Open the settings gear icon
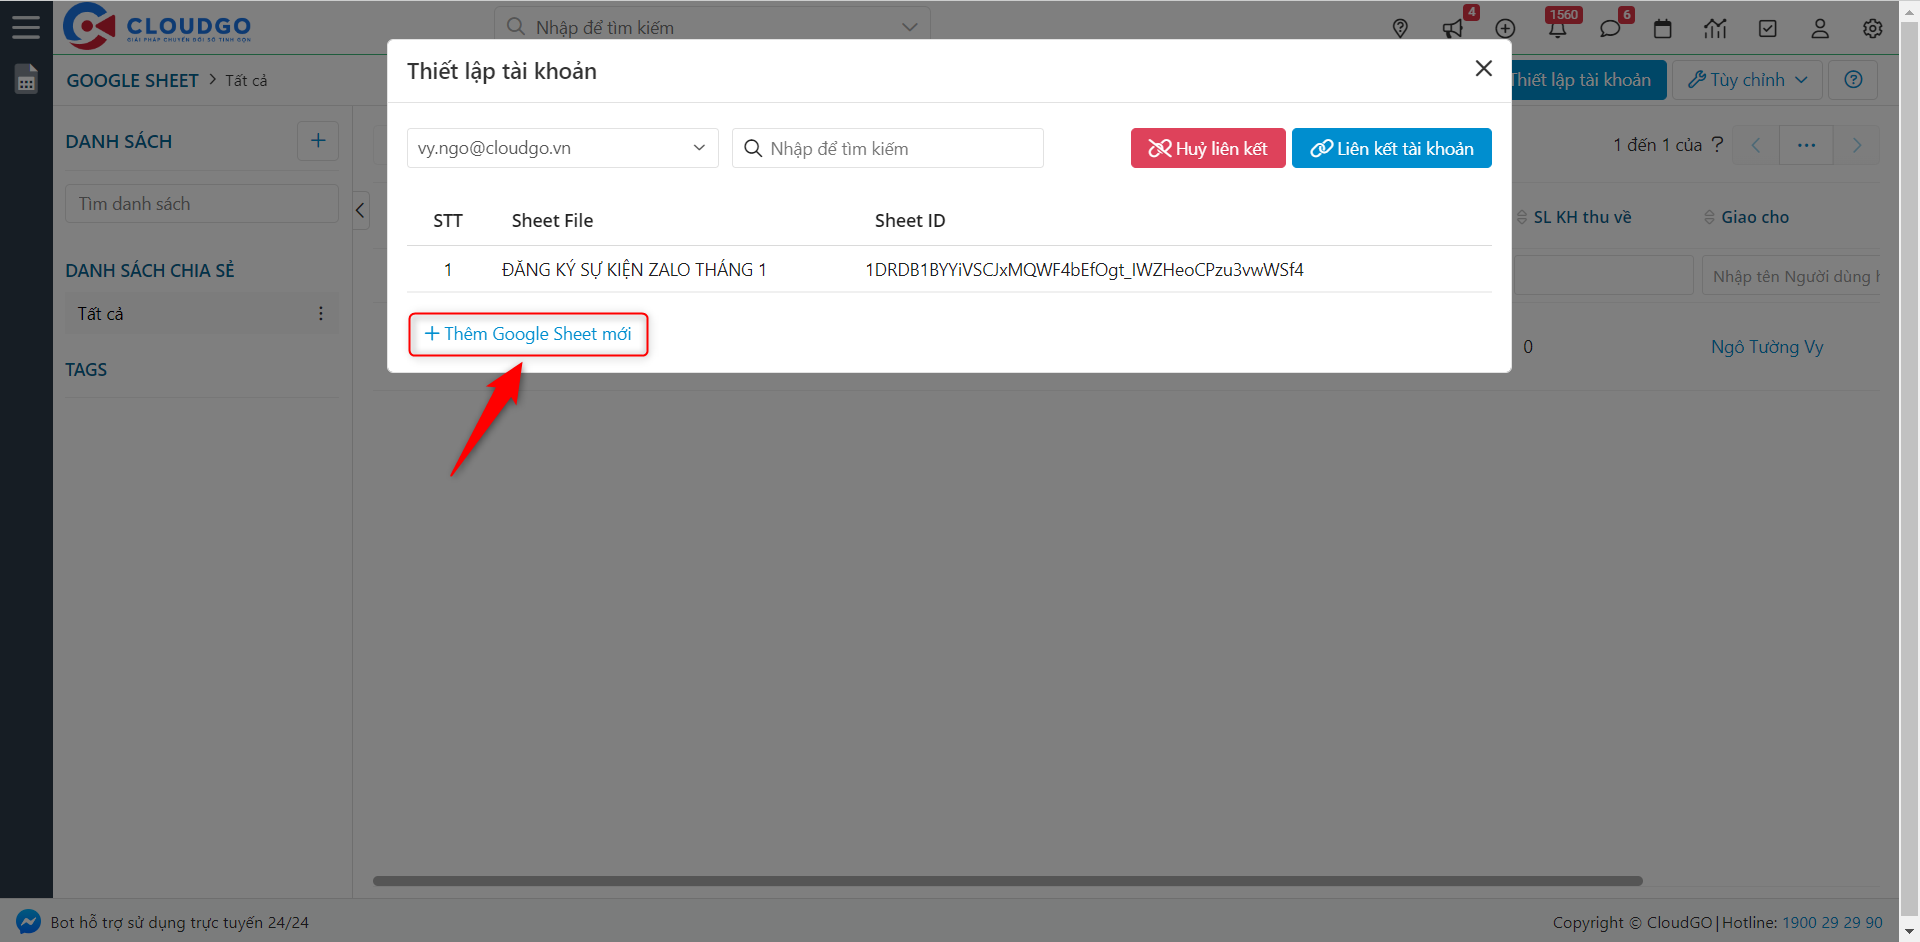This screenshot has width=1920, height=942. point(1873,28)
